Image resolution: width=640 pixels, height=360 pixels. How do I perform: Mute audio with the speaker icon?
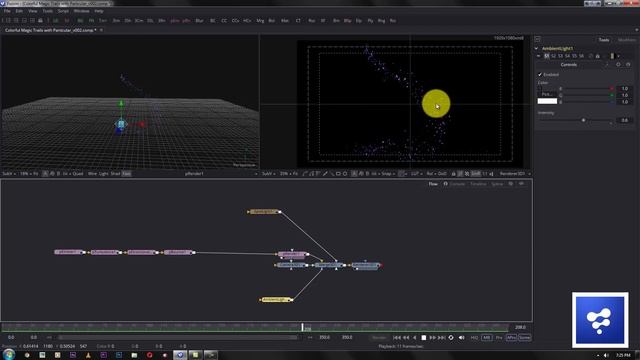coord(462,338)
